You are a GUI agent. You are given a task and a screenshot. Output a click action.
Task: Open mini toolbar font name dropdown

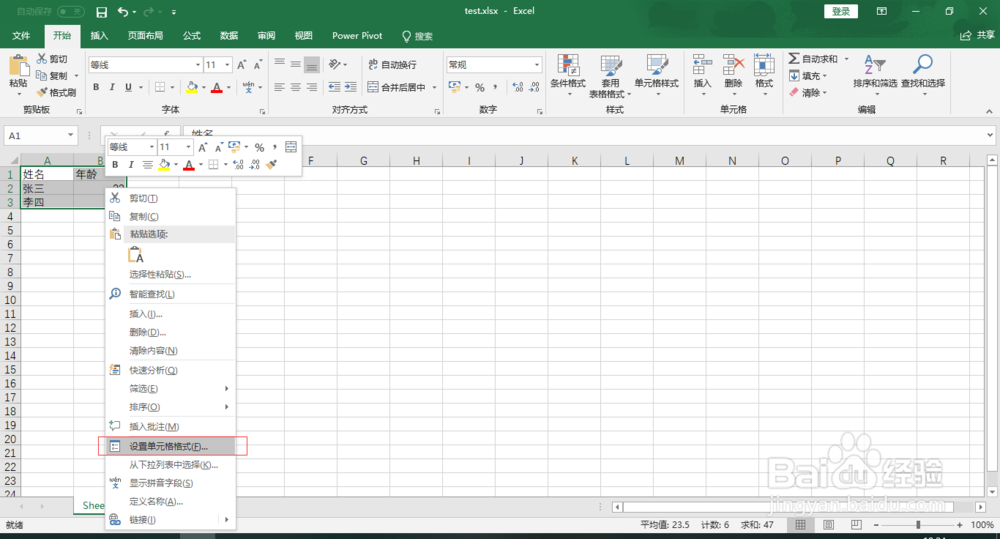click(x=152, y=147)
